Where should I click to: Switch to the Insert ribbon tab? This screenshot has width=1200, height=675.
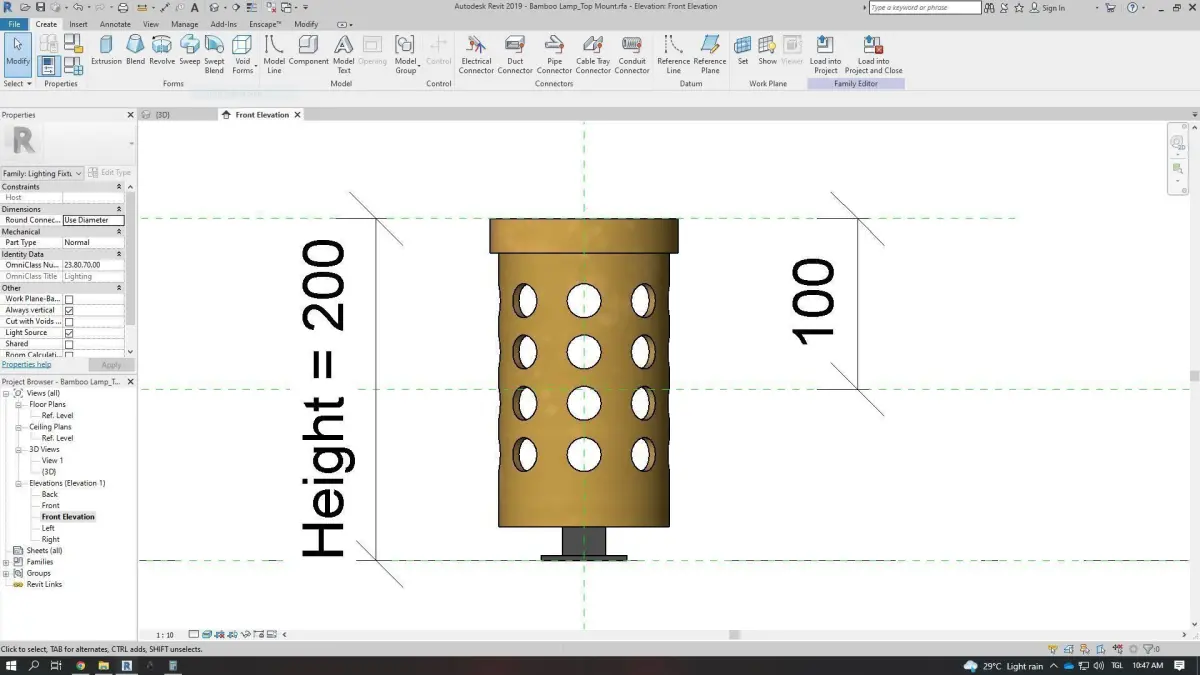coord(78,24)
